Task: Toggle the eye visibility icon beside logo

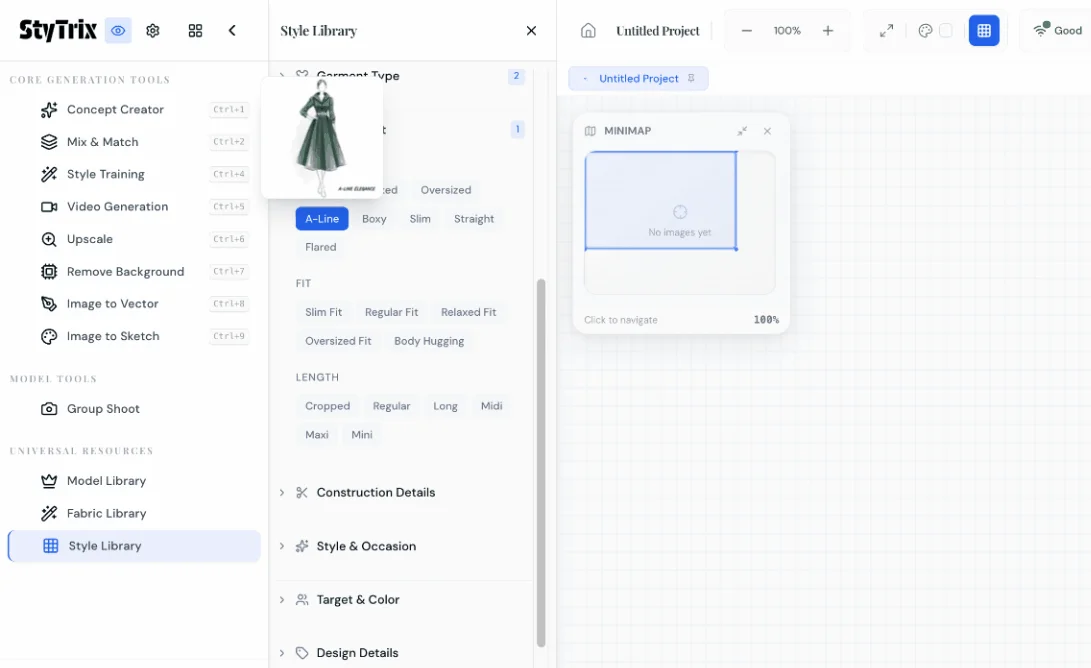Action: point(118,31)
